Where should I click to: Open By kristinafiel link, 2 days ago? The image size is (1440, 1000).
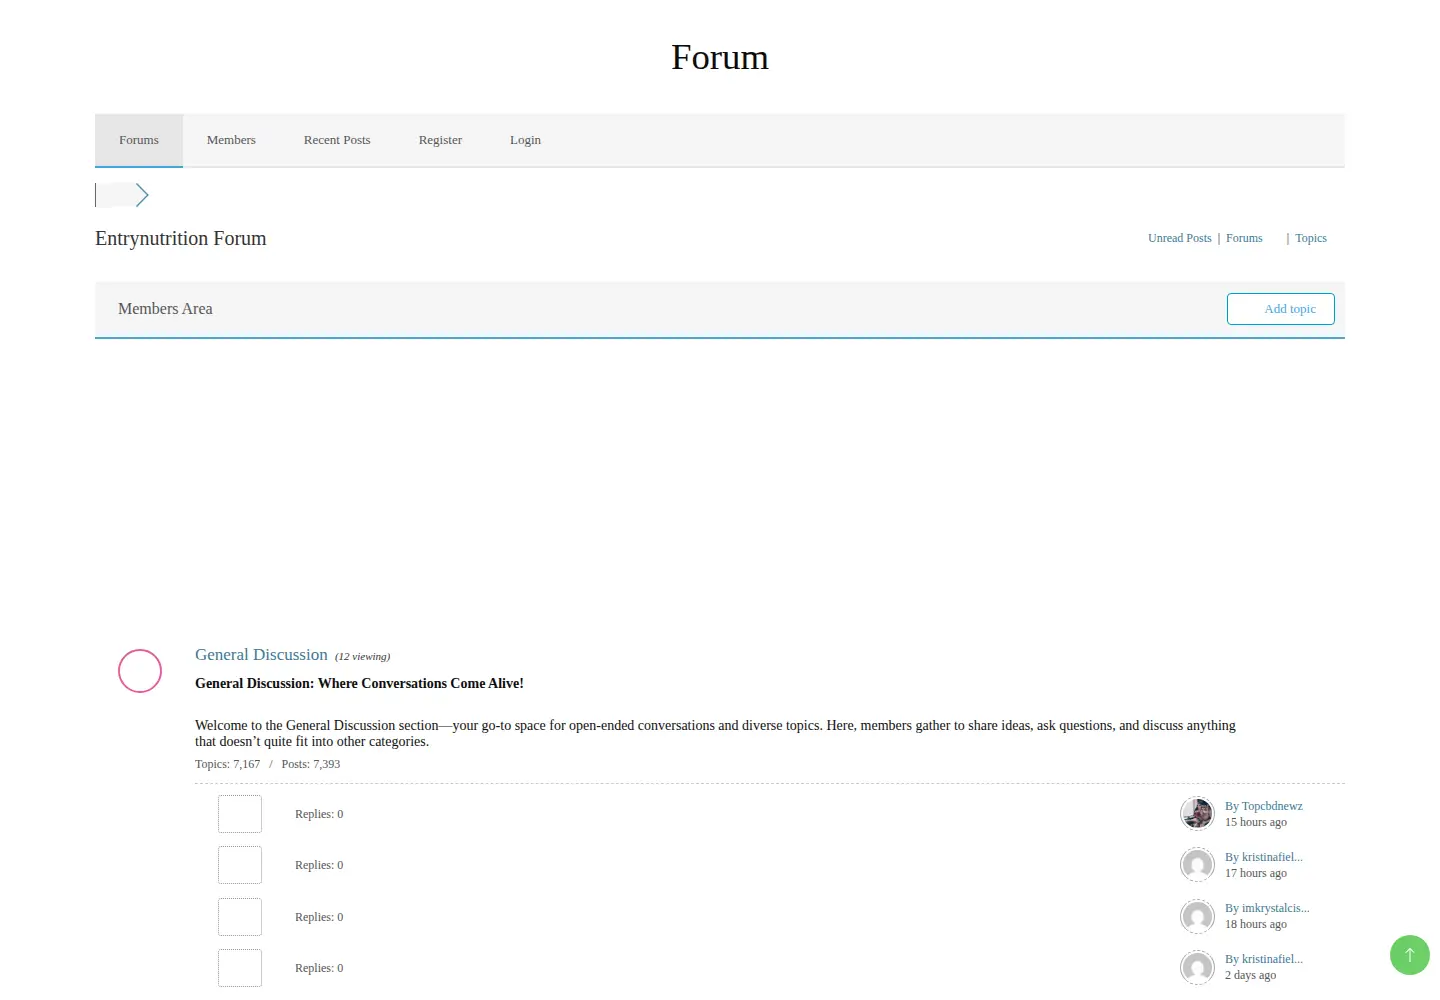coord(1264,959)
